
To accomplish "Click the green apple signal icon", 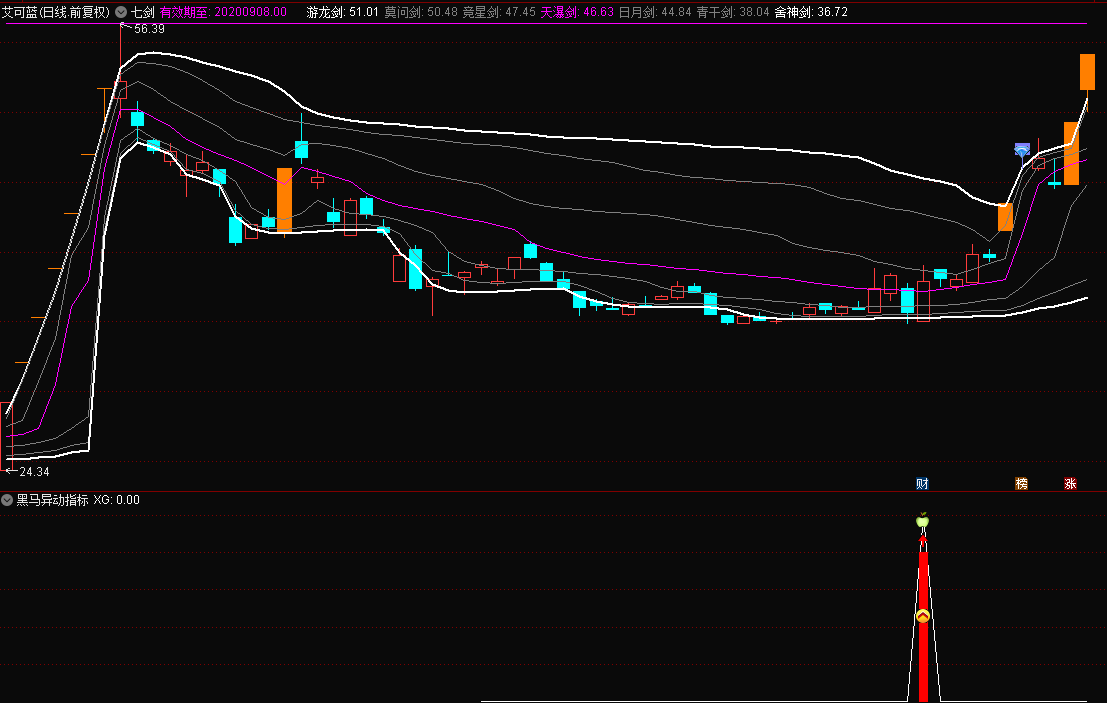I will point(922,520).
